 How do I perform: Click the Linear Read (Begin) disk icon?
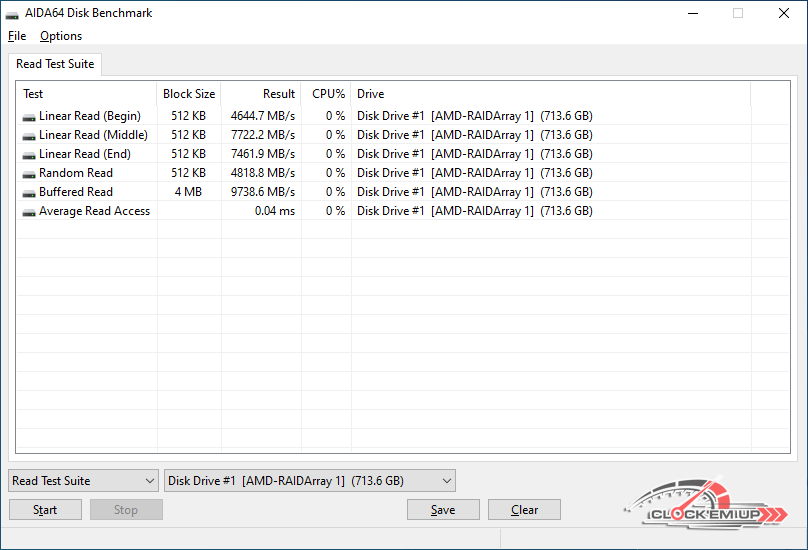[29, 117]
